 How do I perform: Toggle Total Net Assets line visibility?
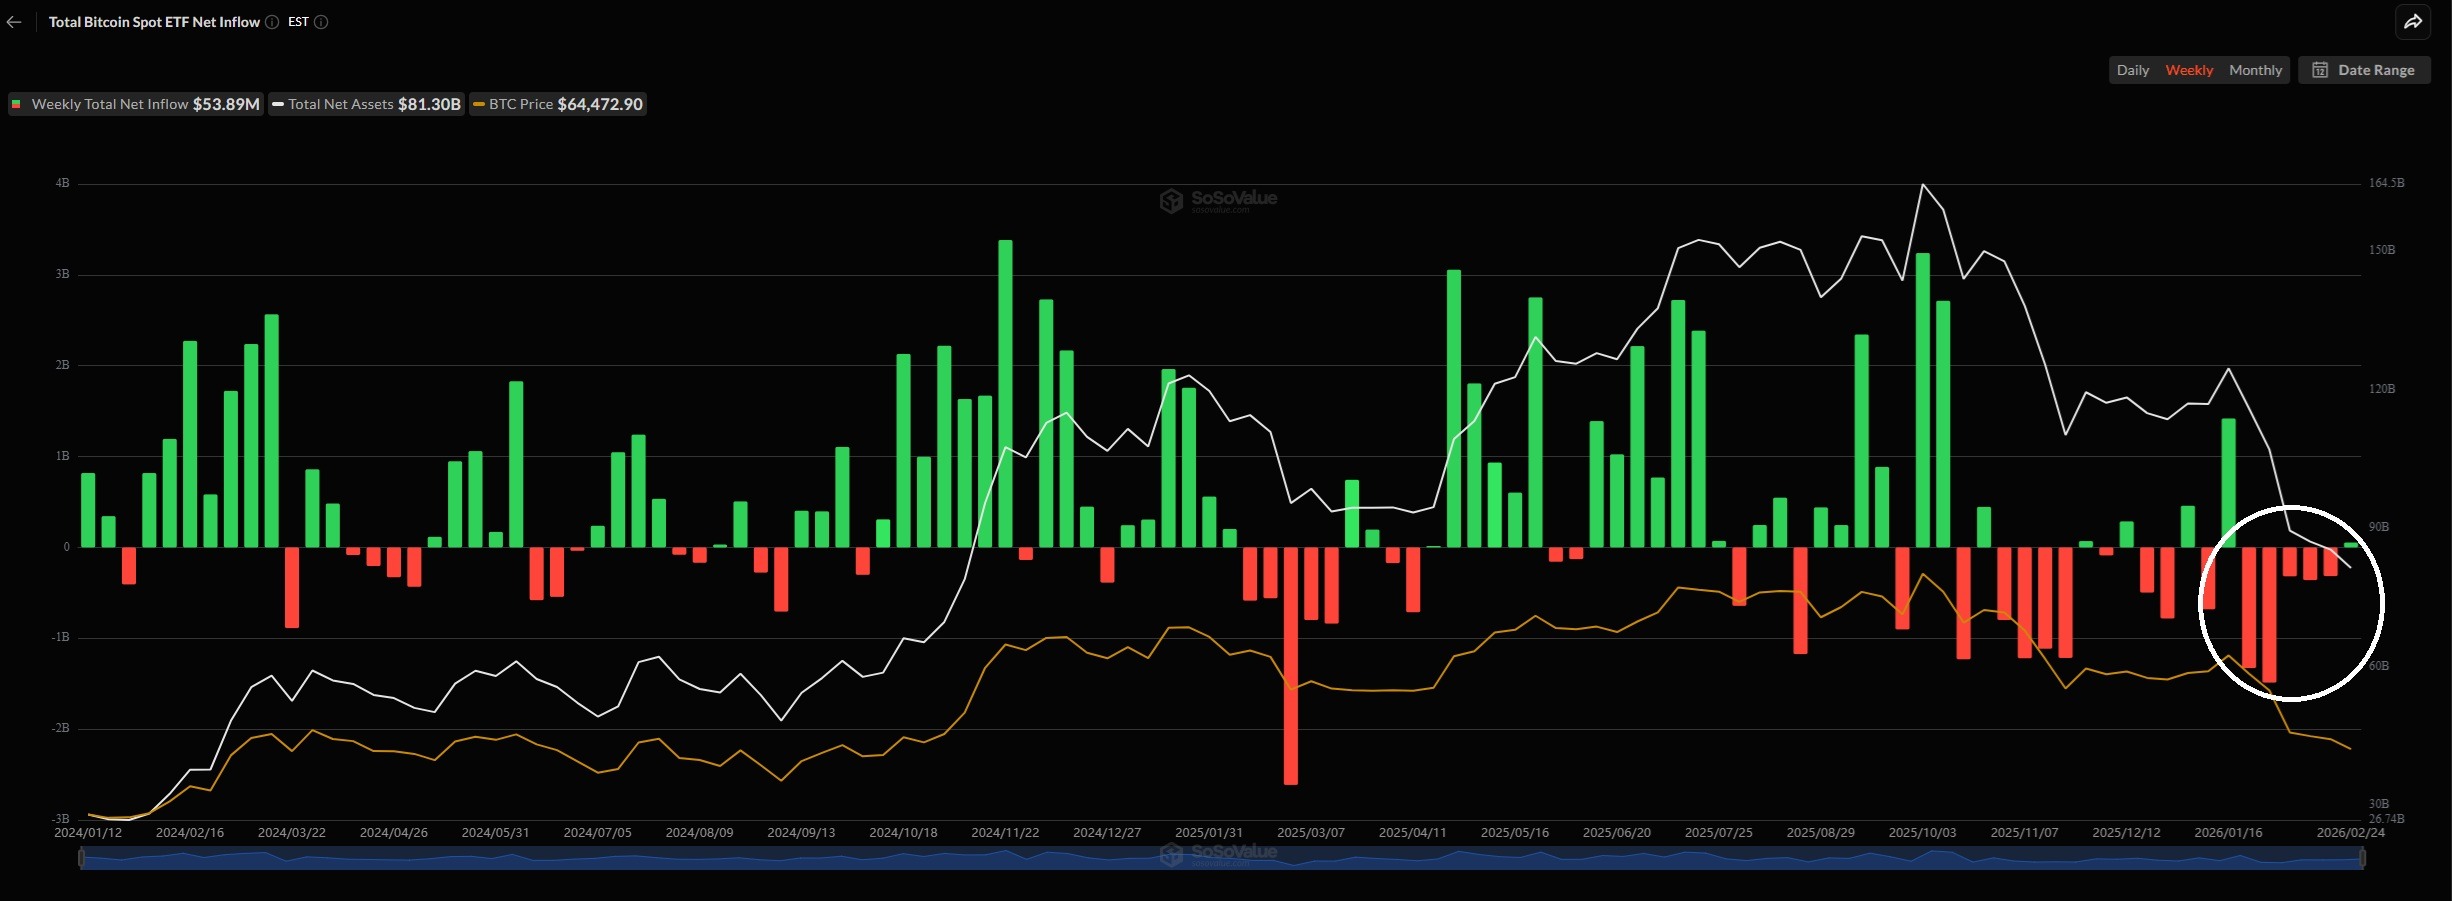(x=367, y=104)
